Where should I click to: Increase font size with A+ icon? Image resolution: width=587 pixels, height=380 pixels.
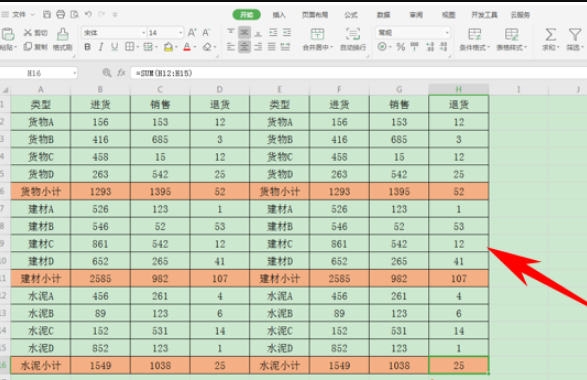point(192,33)
